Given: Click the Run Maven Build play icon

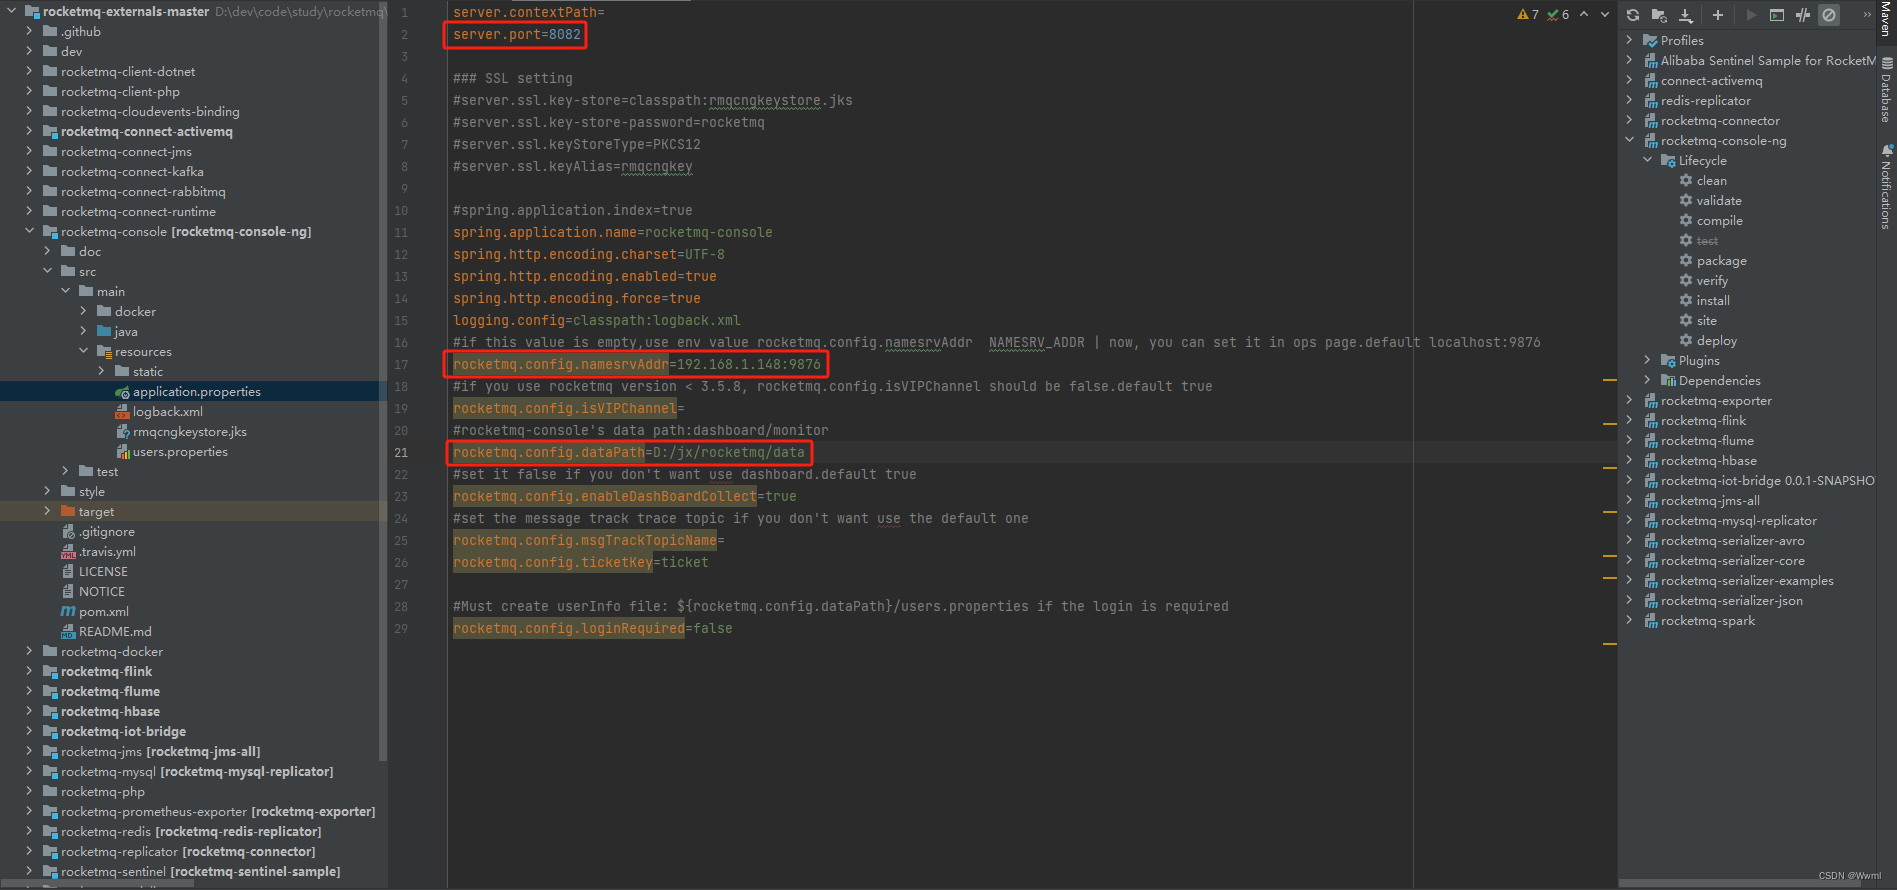Looking at the screenshot, I should click(x=1751, y=15).
